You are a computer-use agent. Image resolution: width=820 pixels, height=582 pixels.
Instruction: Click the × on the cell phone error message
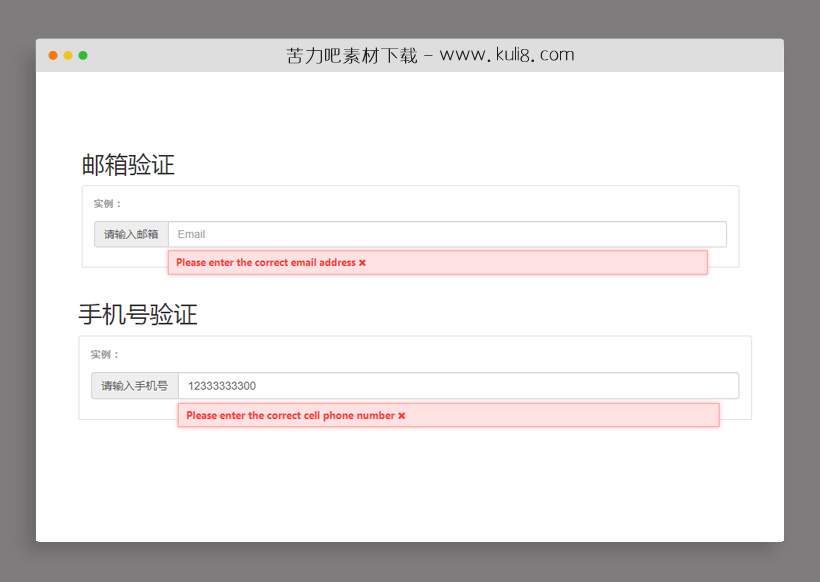click(401, 415)
